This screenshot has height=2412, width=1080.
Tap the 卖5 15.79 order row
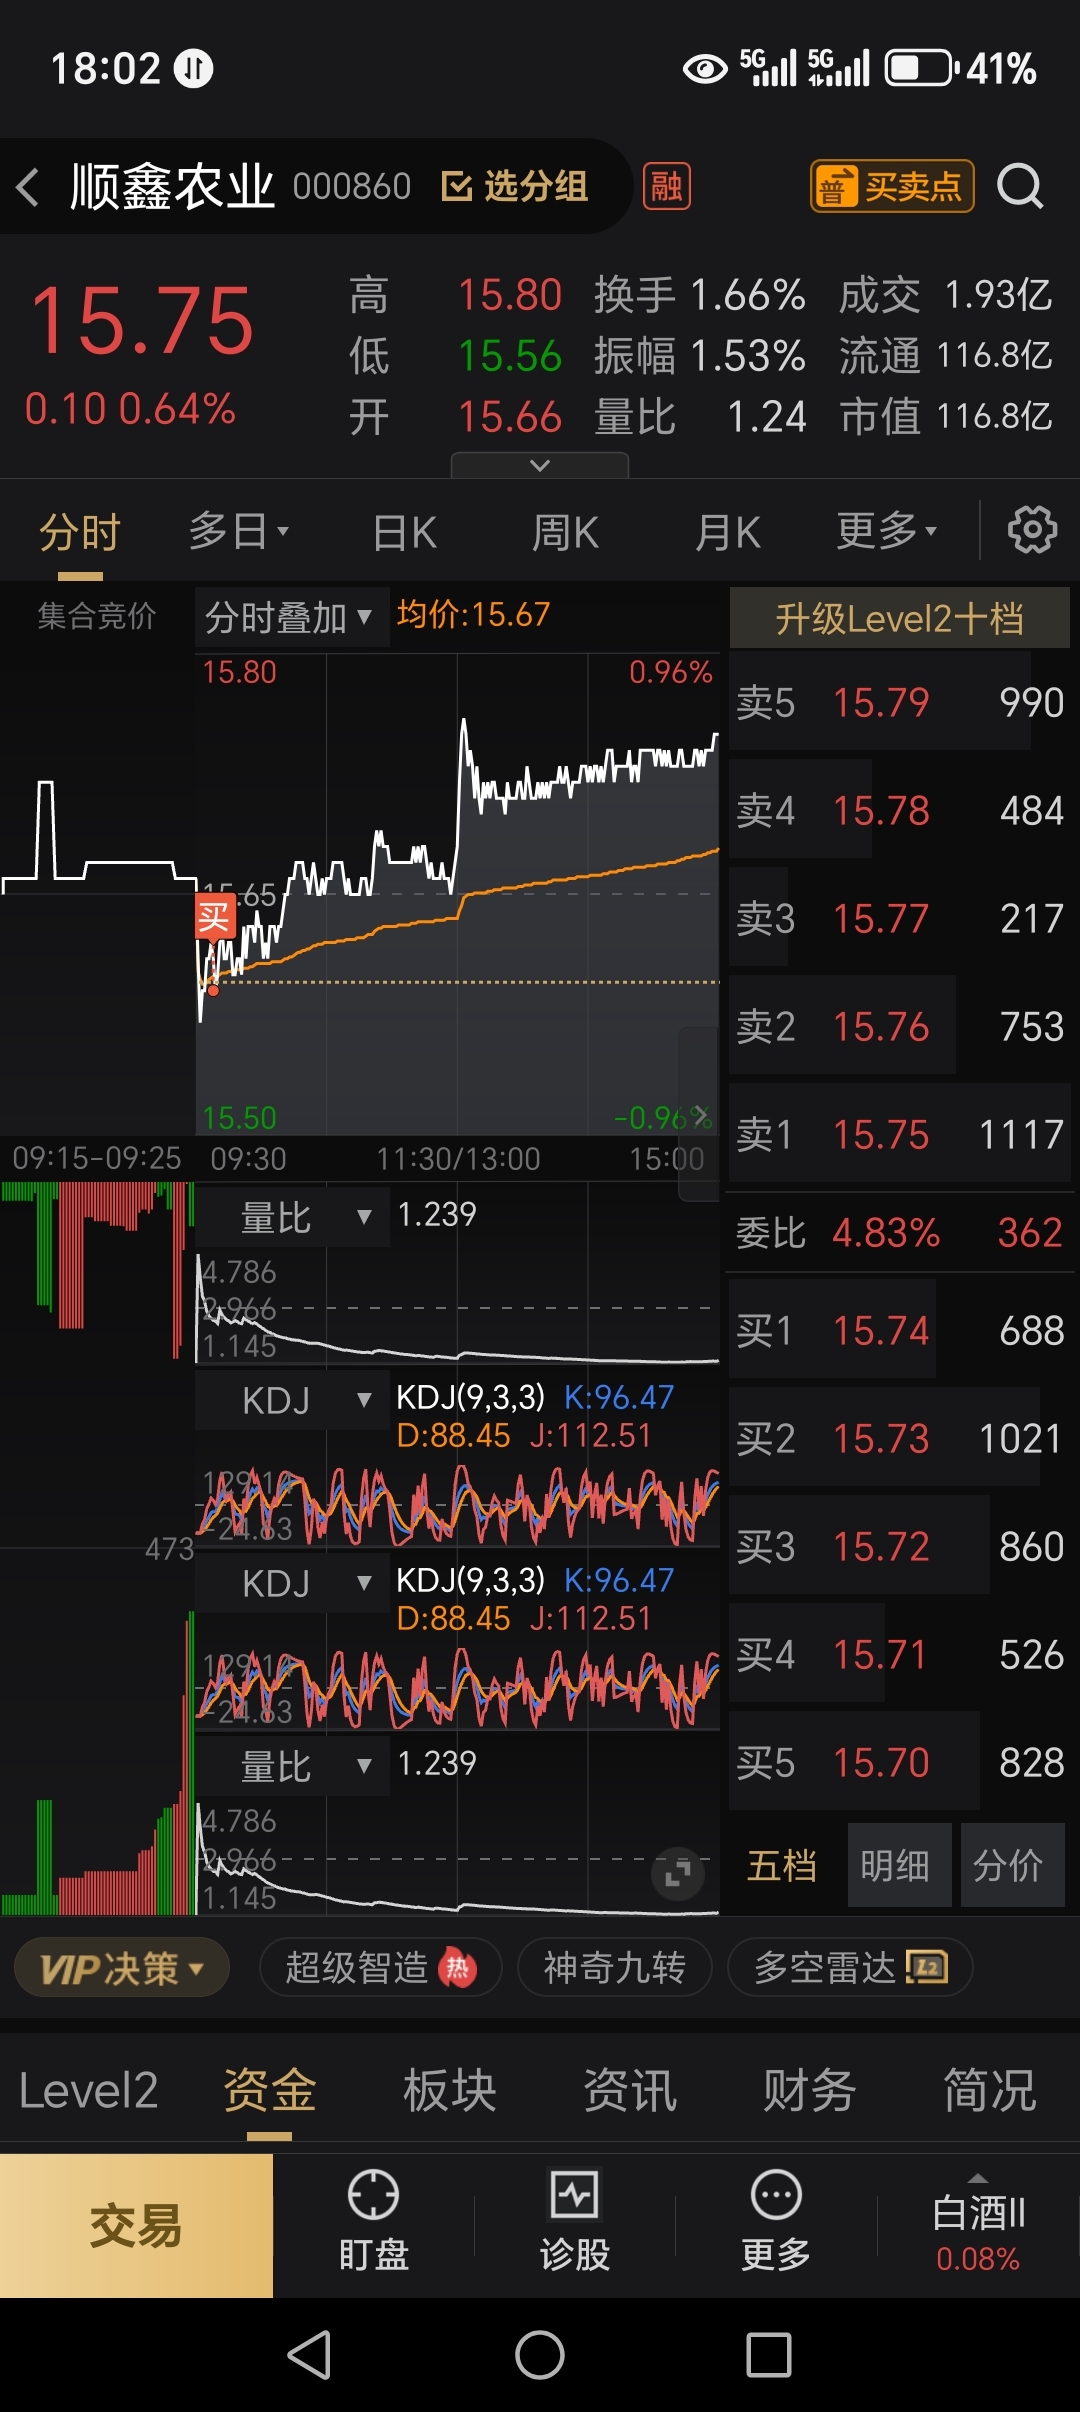click(x=900, y=702)
